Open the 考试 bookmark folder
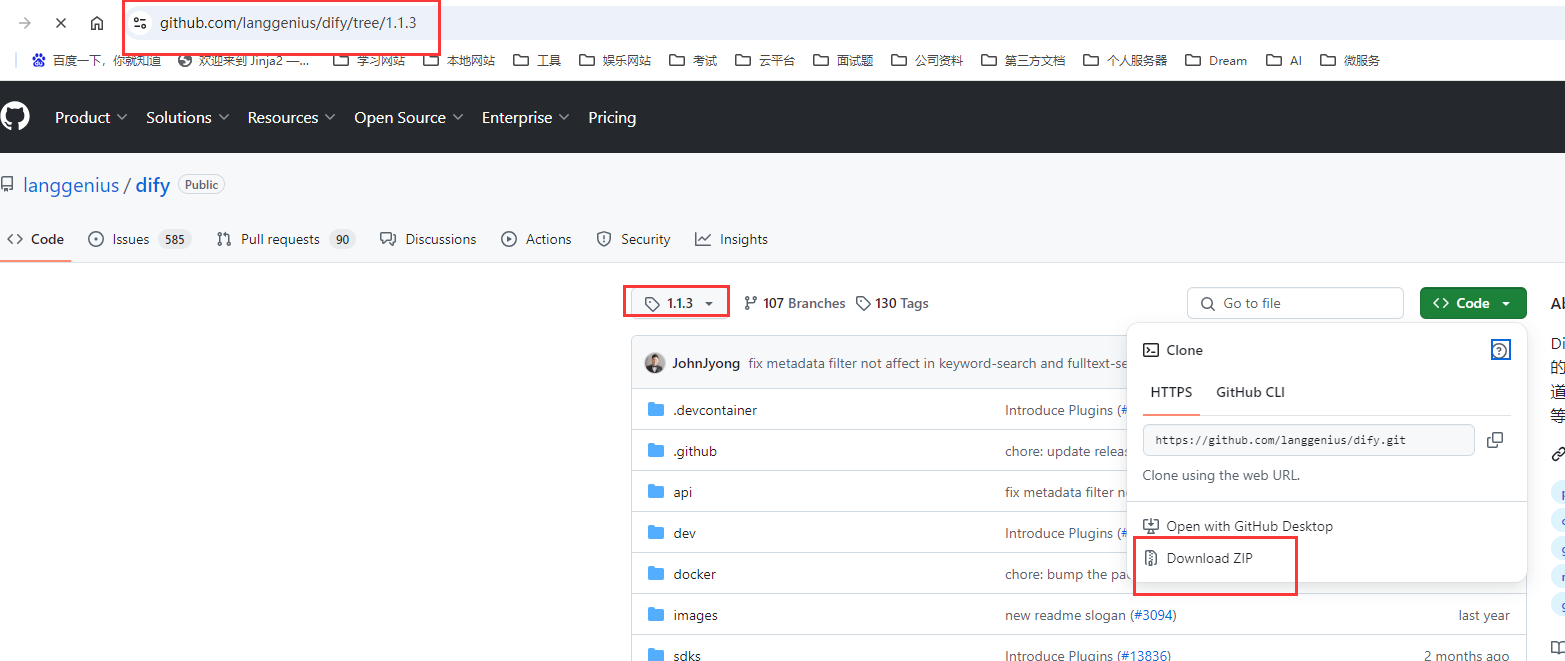Viewport: 1565px width, 661px height. pos(693,60)
